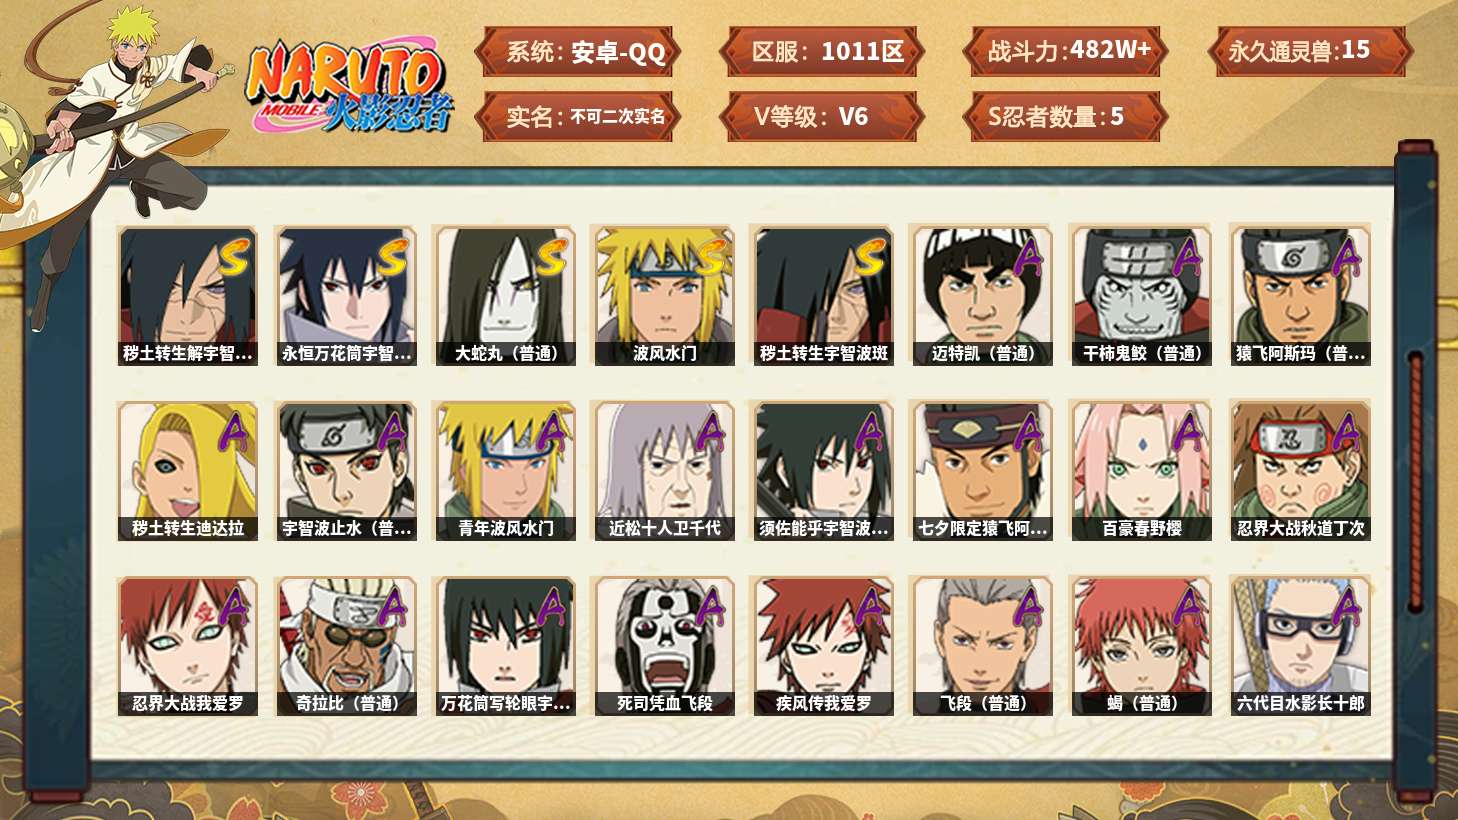Select the 百豪春野樱 character card

1141,471
